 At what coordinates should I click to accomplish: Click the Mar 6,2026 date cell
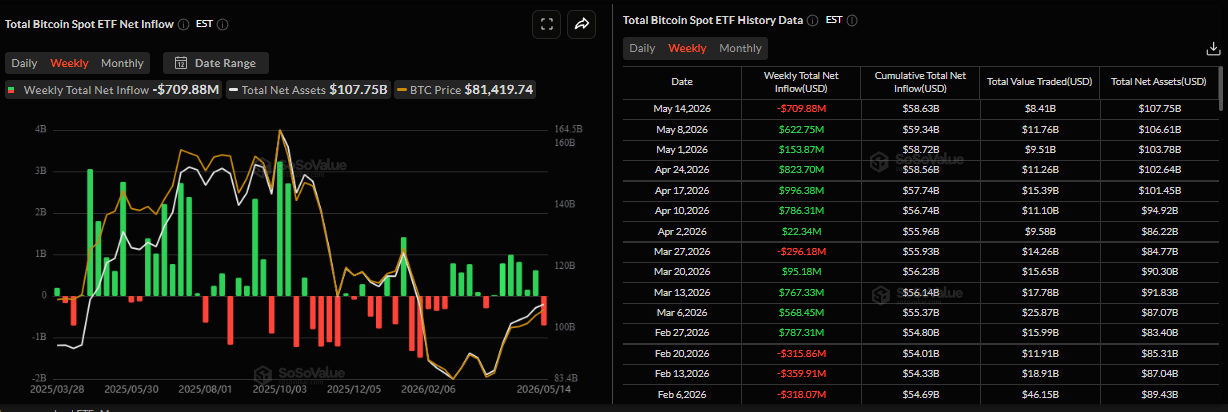click(681, 313)
